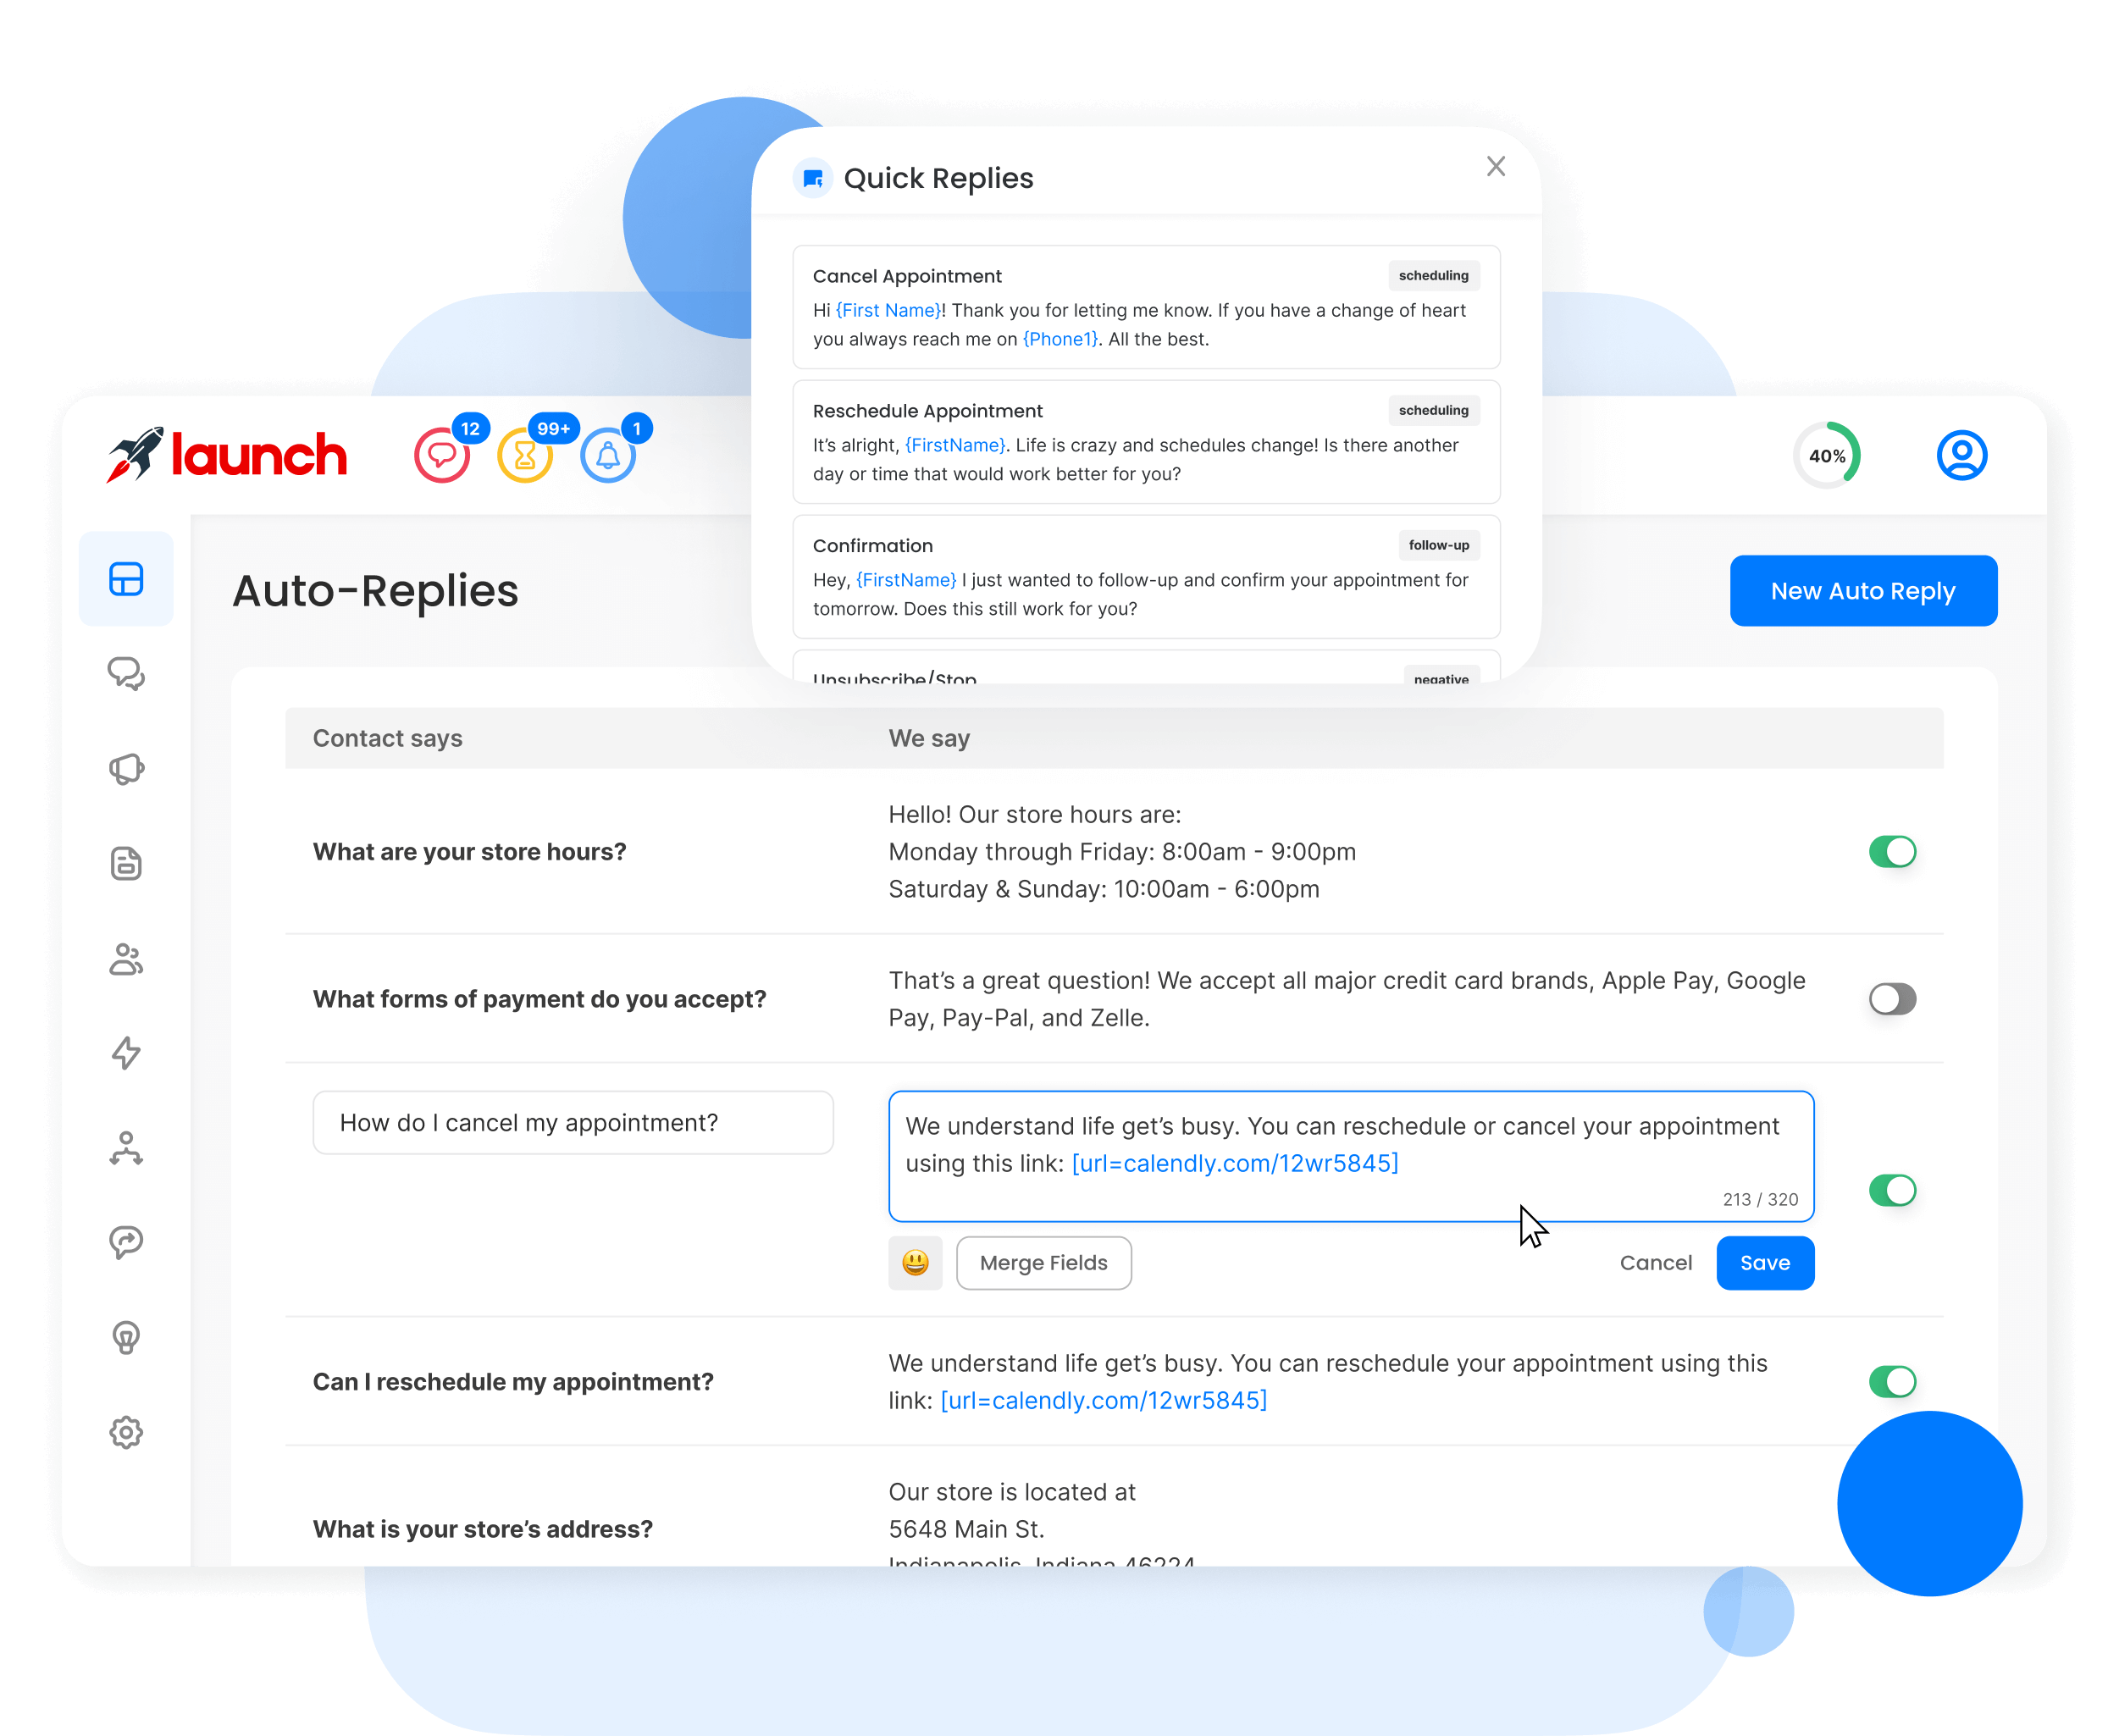Expand the Unsubscribe/Stop quick reply
The image size is (2108, 1736).
1147,679
